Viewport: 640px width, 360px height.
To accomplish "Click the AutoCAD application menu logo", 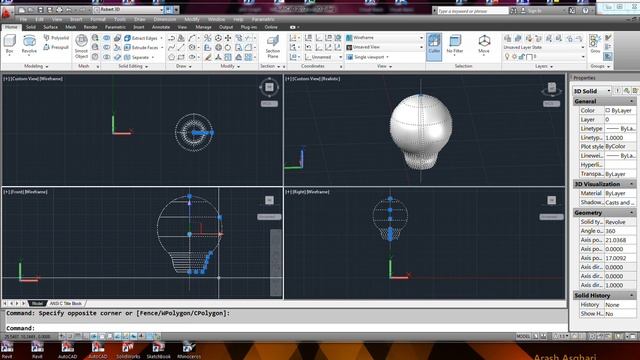I will (6, 13).
